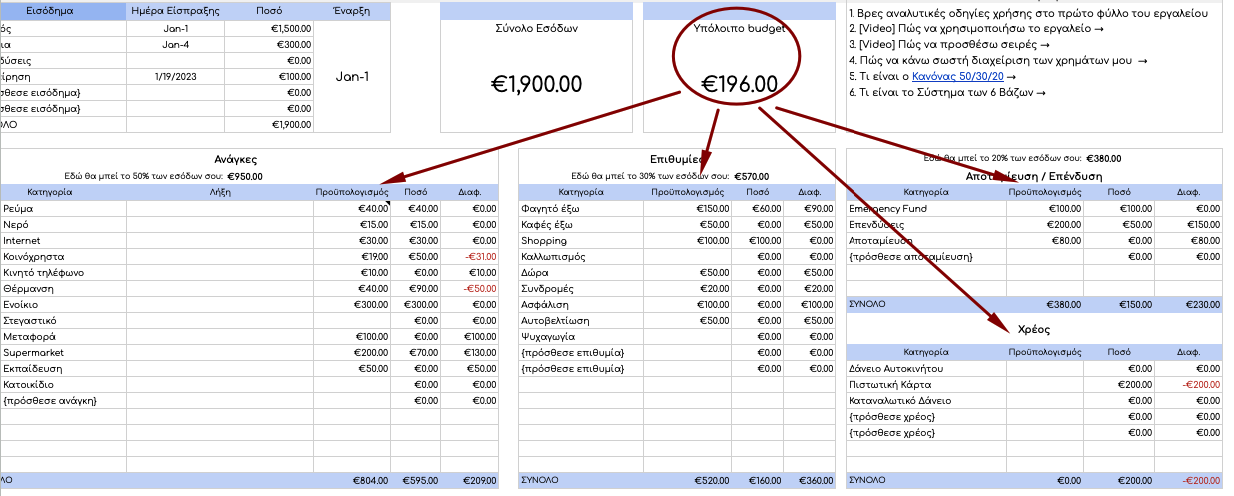Click the Φαγητό έξω category cell
This screenshot has height=496, width=1234.
550,208
